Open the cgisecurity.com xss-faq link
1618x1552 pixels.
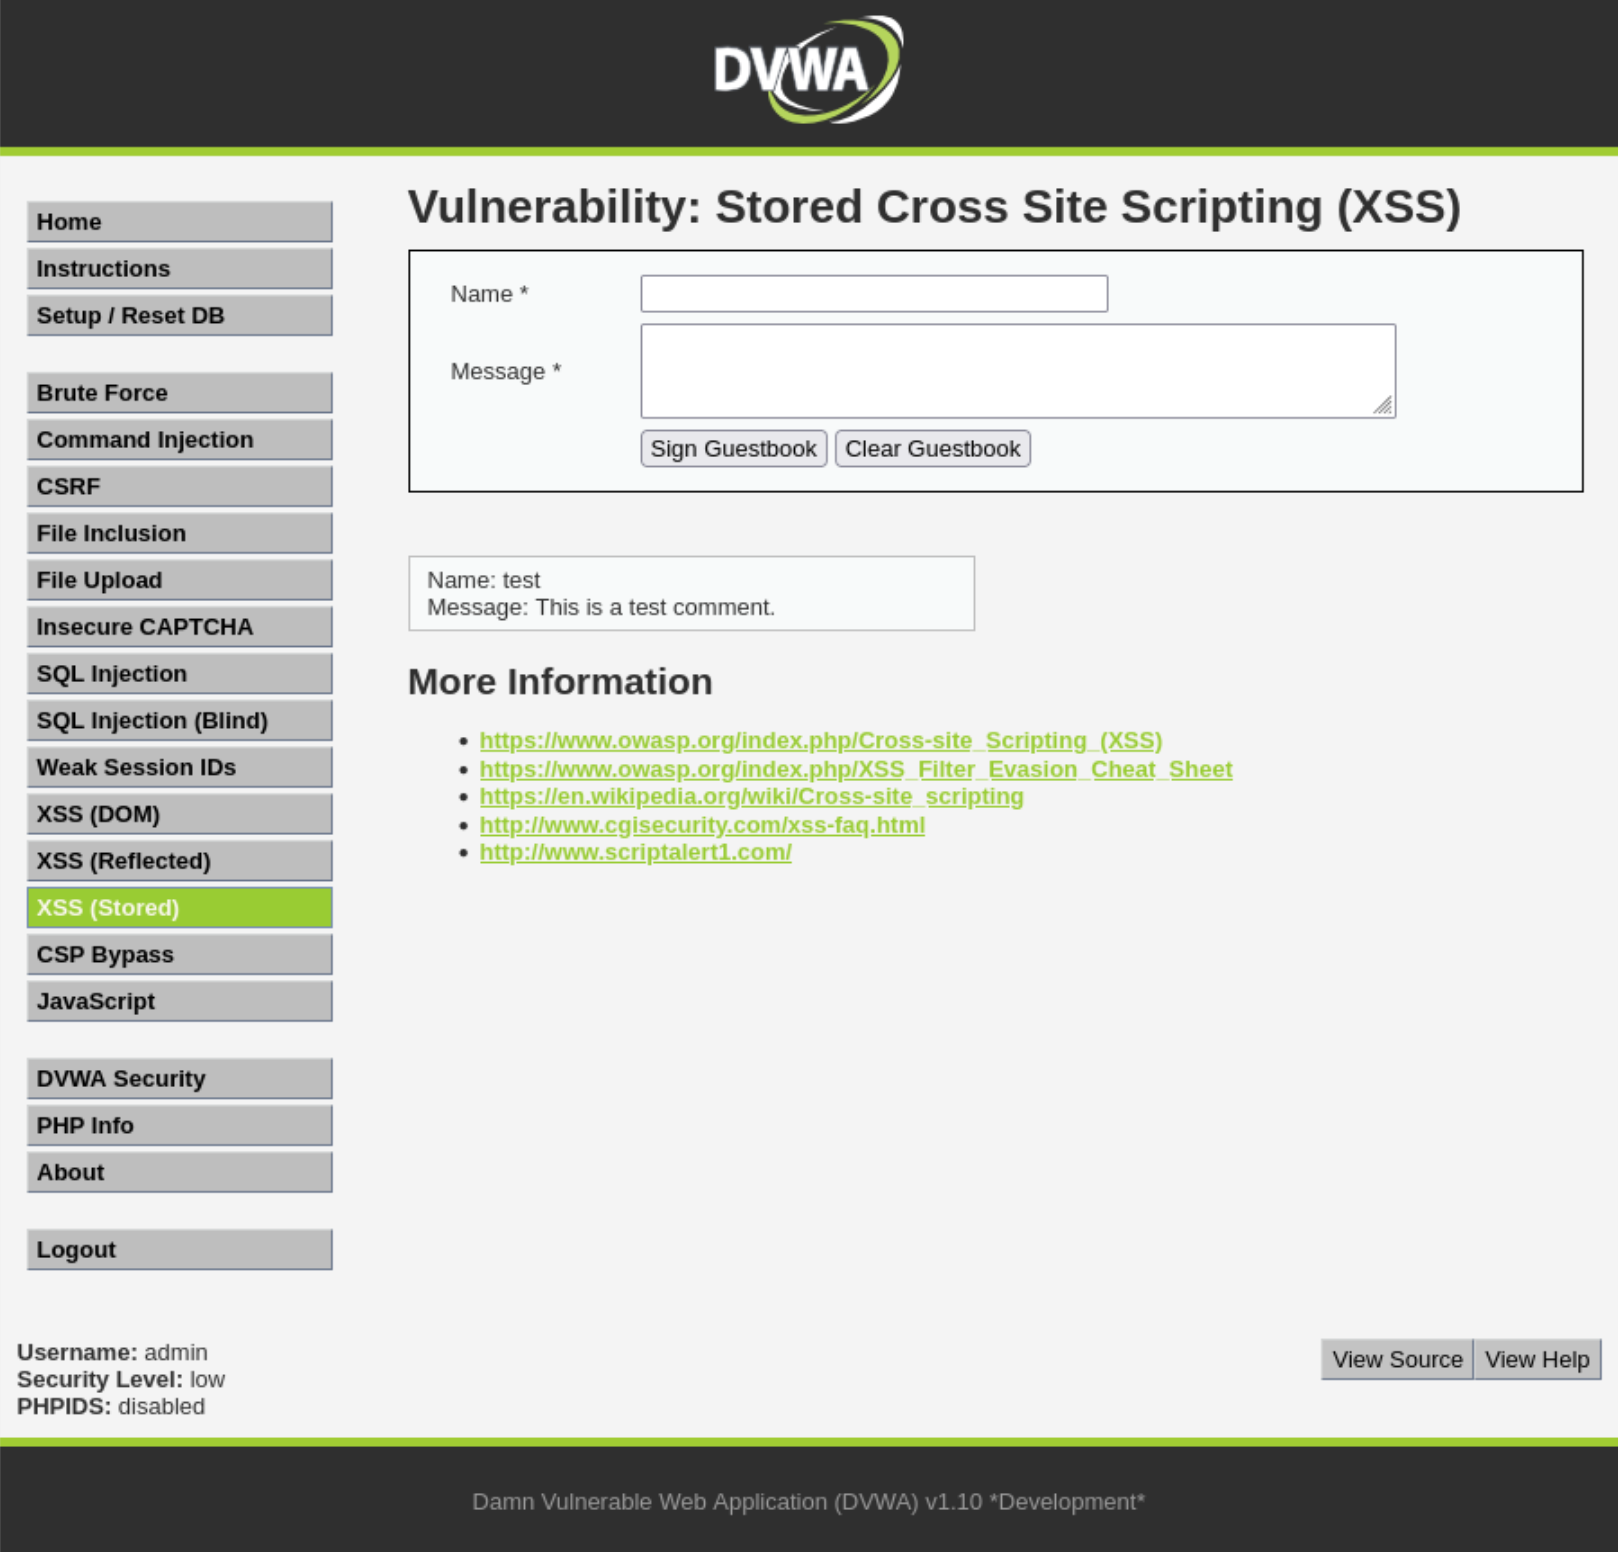click(x=702, y=825)
